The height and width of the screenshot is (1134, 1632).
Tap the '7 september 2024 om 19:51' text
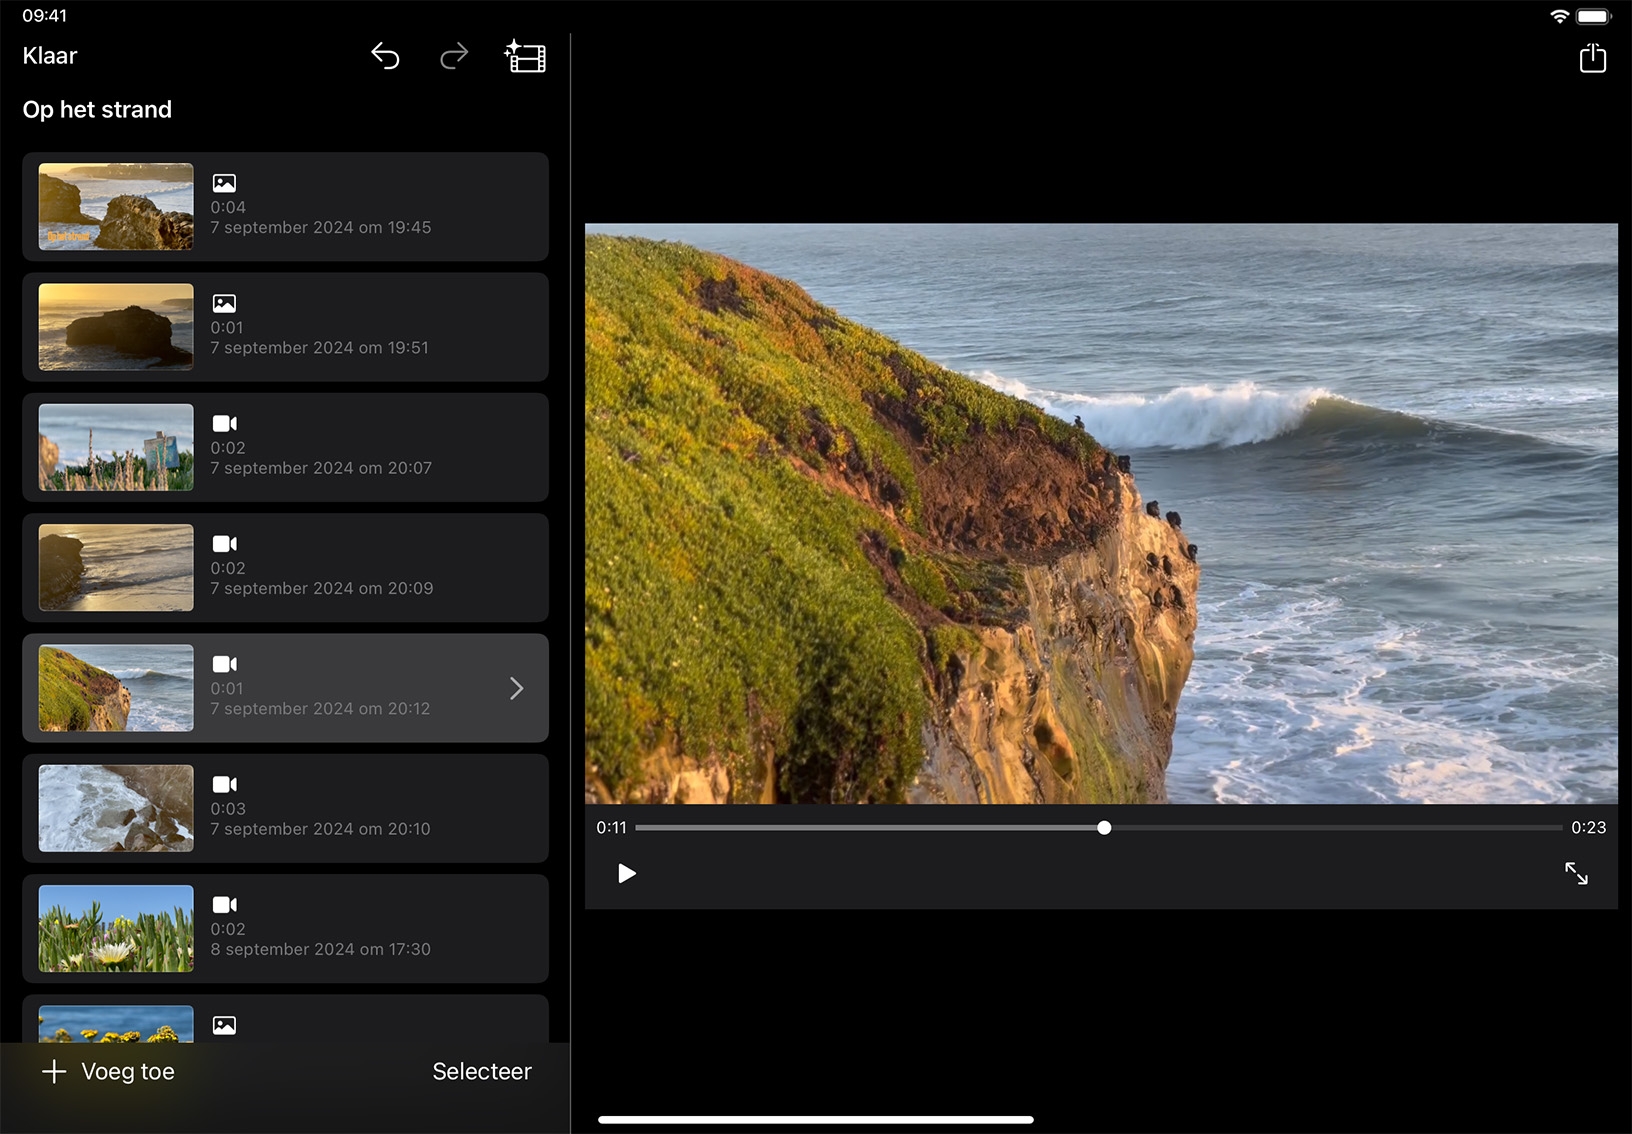[320, 348]
